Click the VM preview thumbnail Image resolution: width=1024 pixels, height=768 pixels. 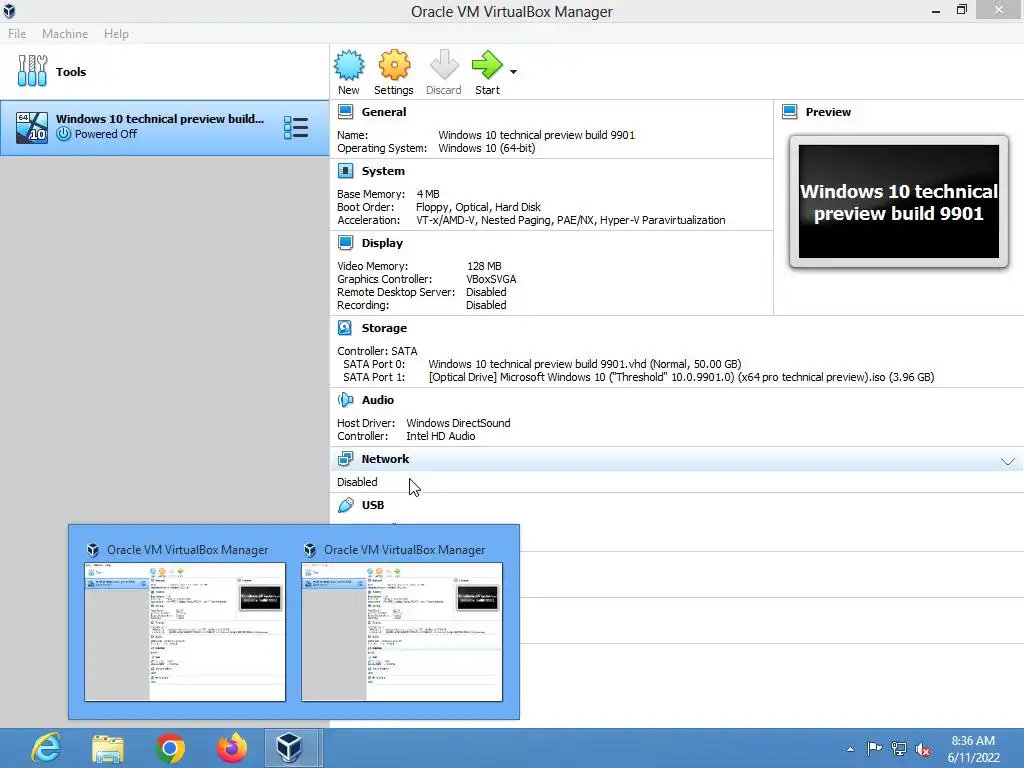tap(899, 202)
